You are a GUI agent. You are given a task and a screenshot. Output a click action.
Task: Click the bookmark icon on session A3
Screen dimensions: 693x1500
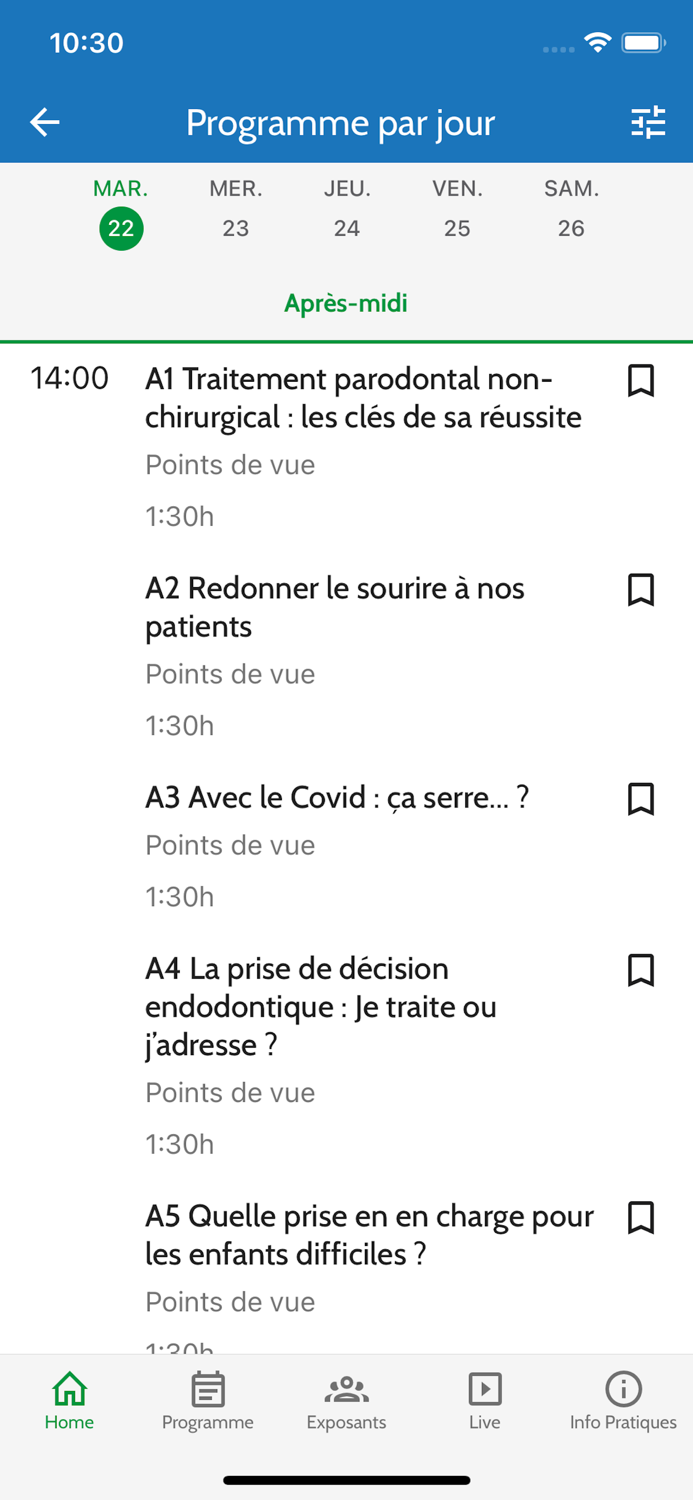coord(641,799)
